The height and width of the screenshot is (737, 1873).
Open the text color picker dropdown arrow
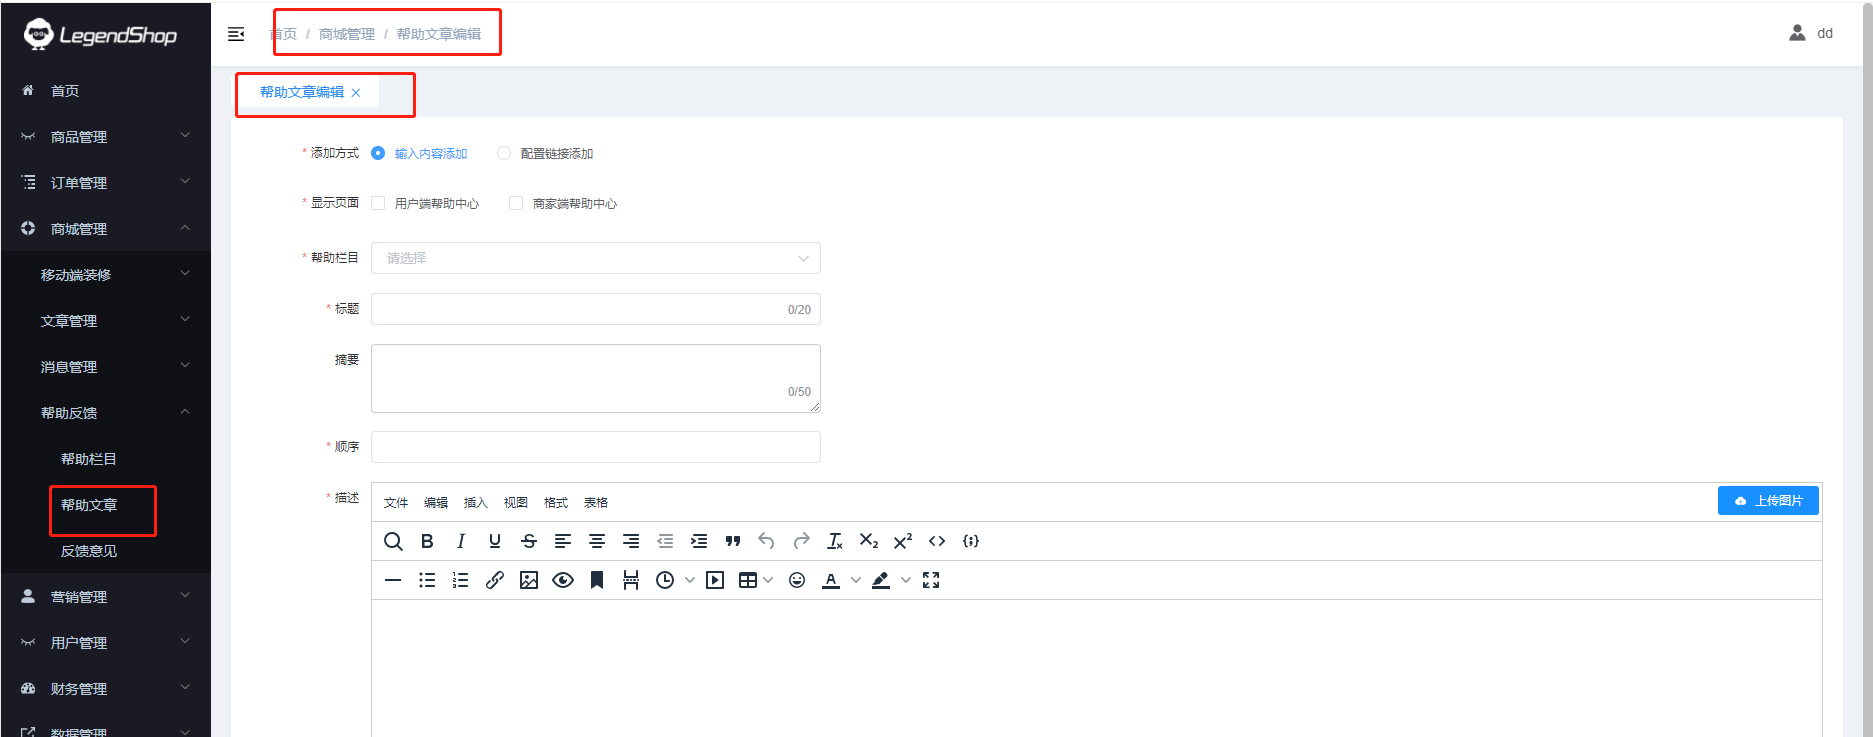tap(856, 580)
